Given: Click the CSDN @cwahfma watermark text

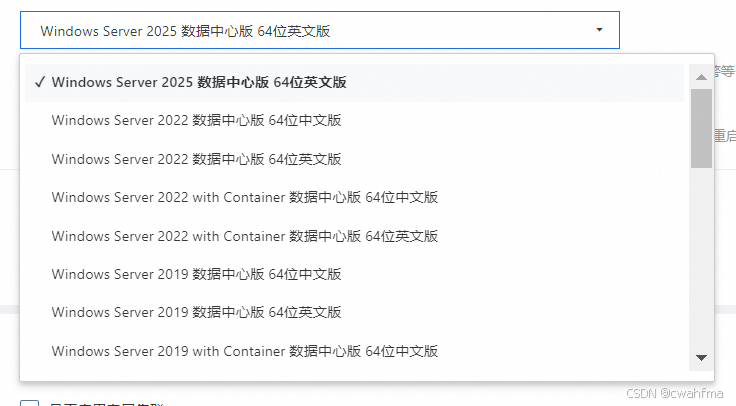Looking at the screenshot, I should pyautogui.click(x=675, y=393).
